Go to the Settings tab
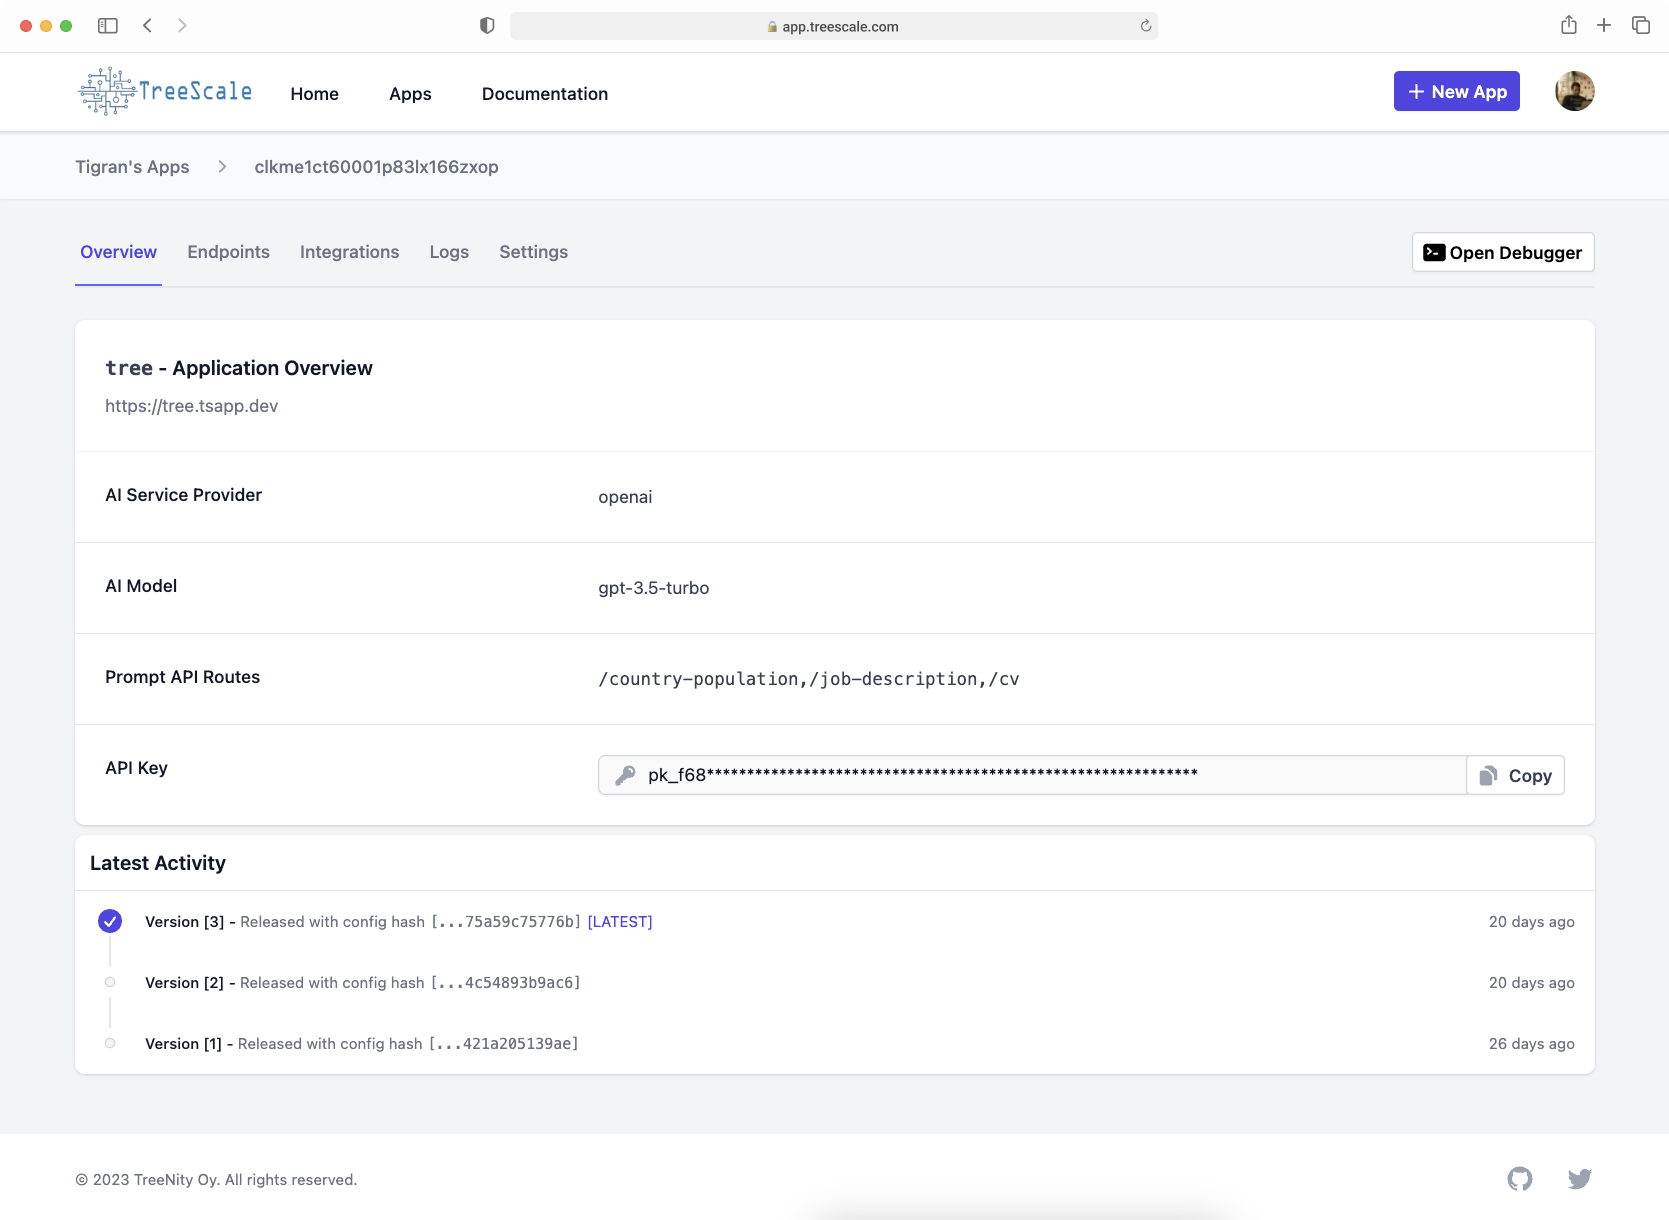 point(533,252)
